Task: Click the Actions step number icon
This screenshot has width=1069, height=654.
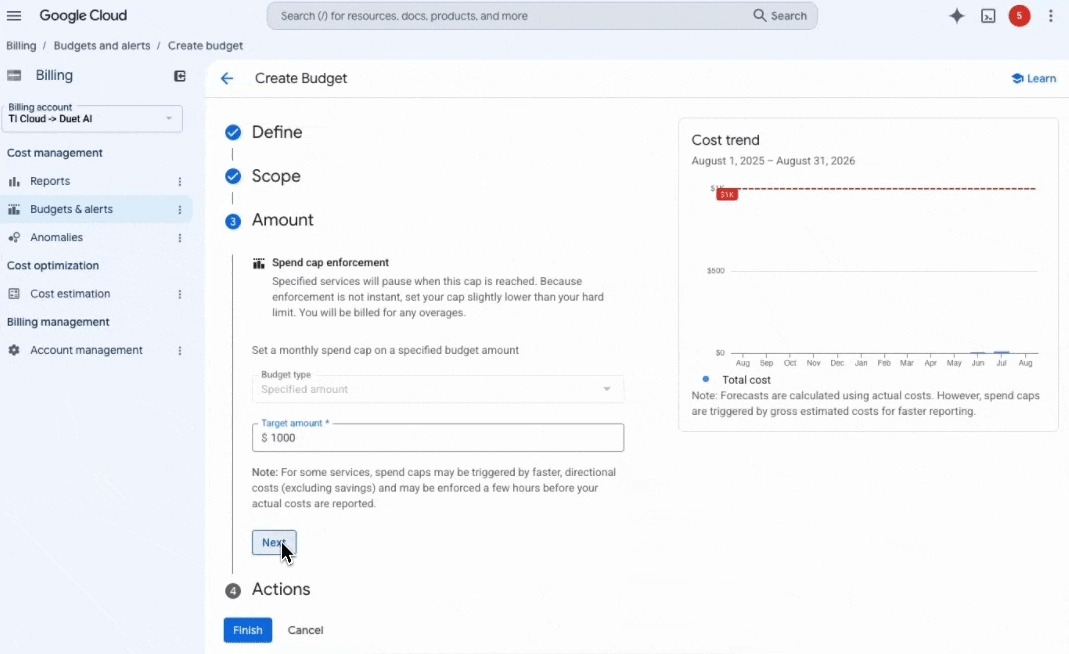Action: 233,591
